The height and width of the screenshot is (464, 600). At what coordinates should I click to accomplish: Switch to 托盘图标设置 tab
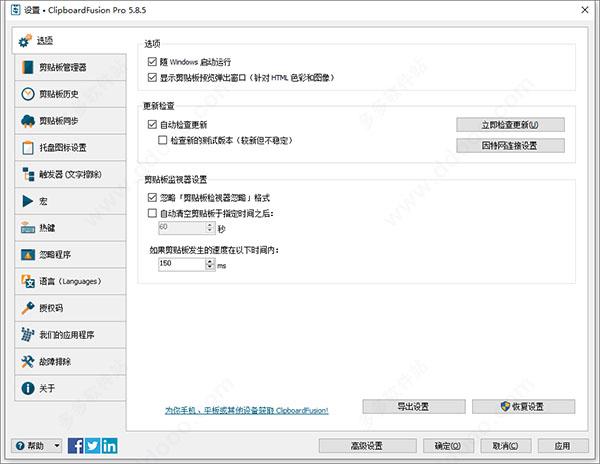[x=70, y=148]
